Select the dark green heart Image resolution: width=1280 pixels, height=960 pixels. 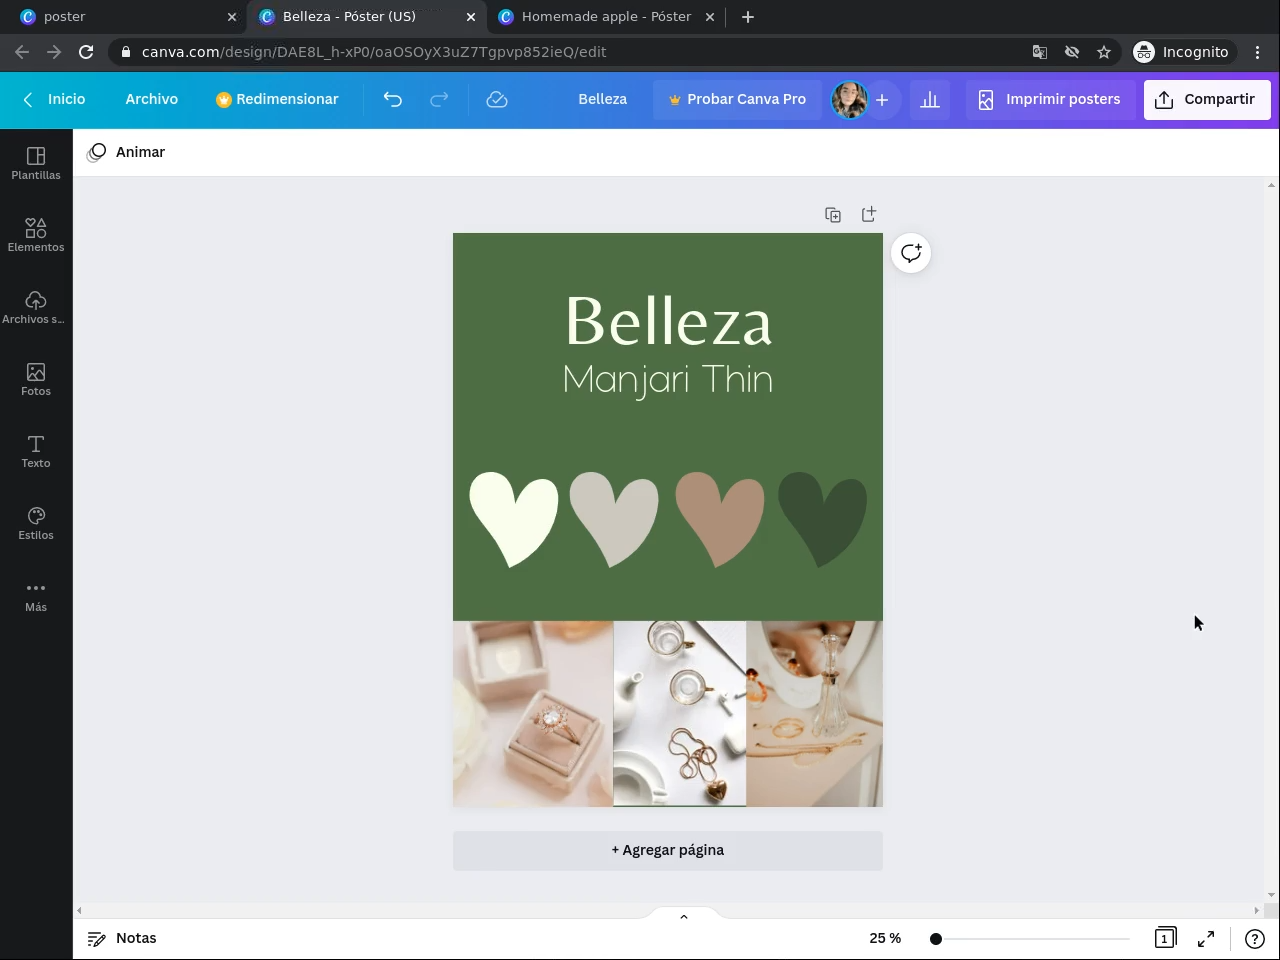823,519
